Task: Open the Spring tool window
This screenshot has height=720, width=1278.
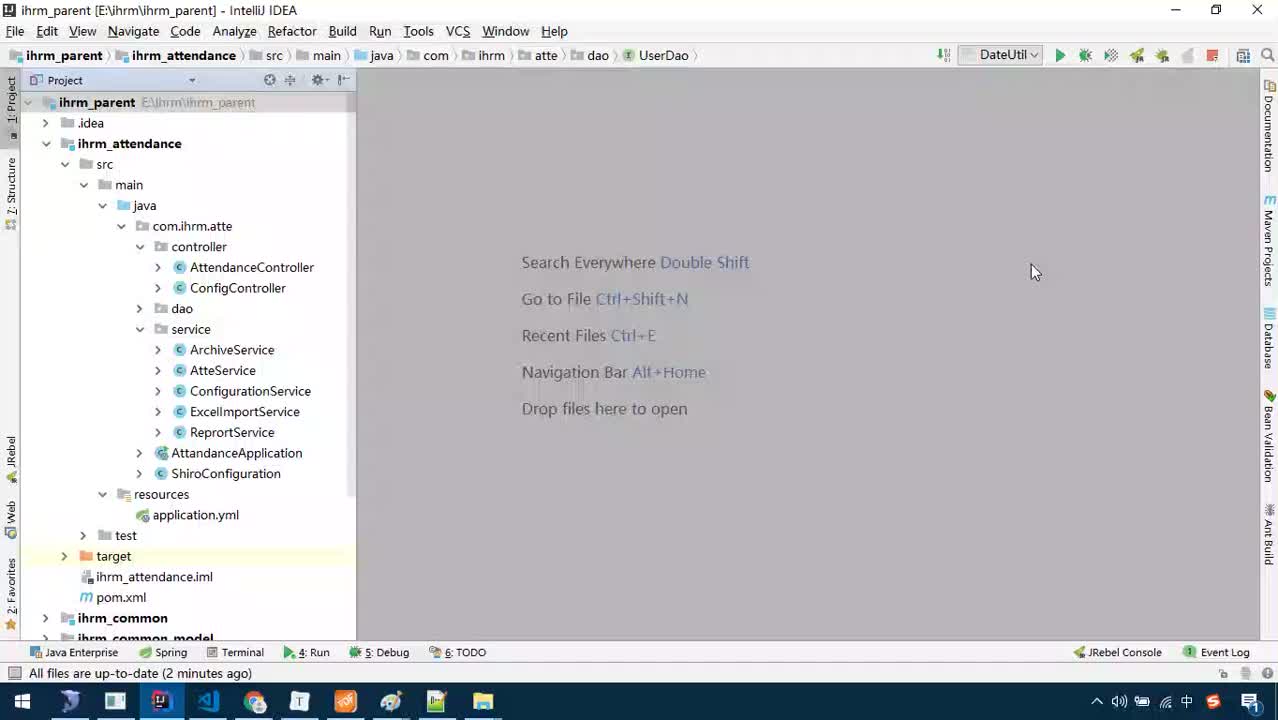Action: [x=163, y=652]
